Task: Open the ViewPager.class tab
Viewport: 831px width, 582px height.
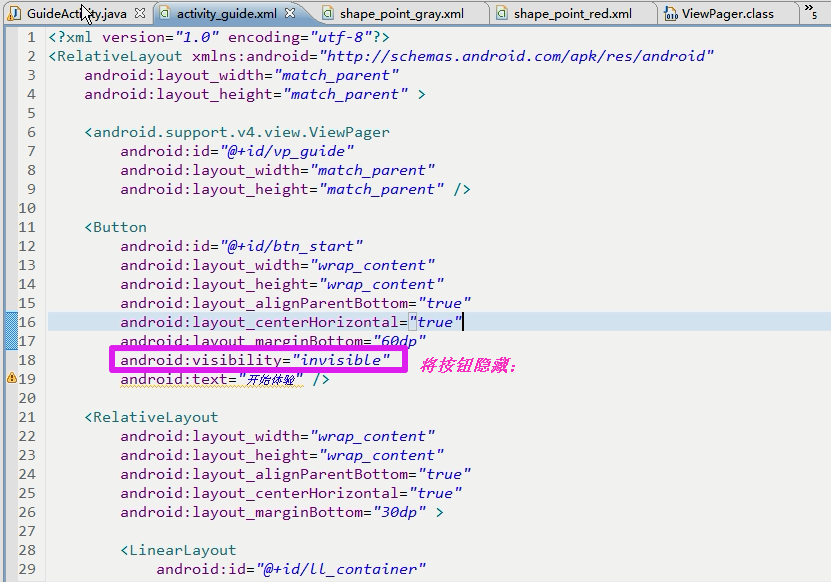Action: tap(727, 14)
